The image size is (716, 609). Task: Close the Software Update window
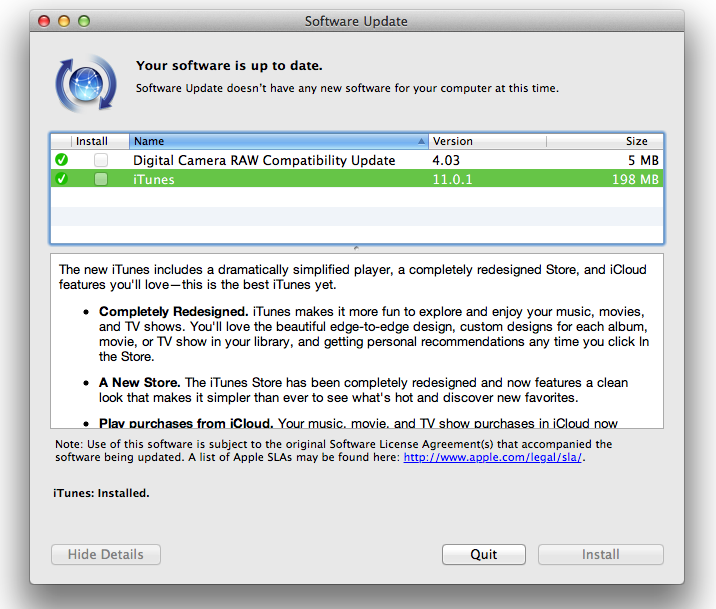point(44,21)
